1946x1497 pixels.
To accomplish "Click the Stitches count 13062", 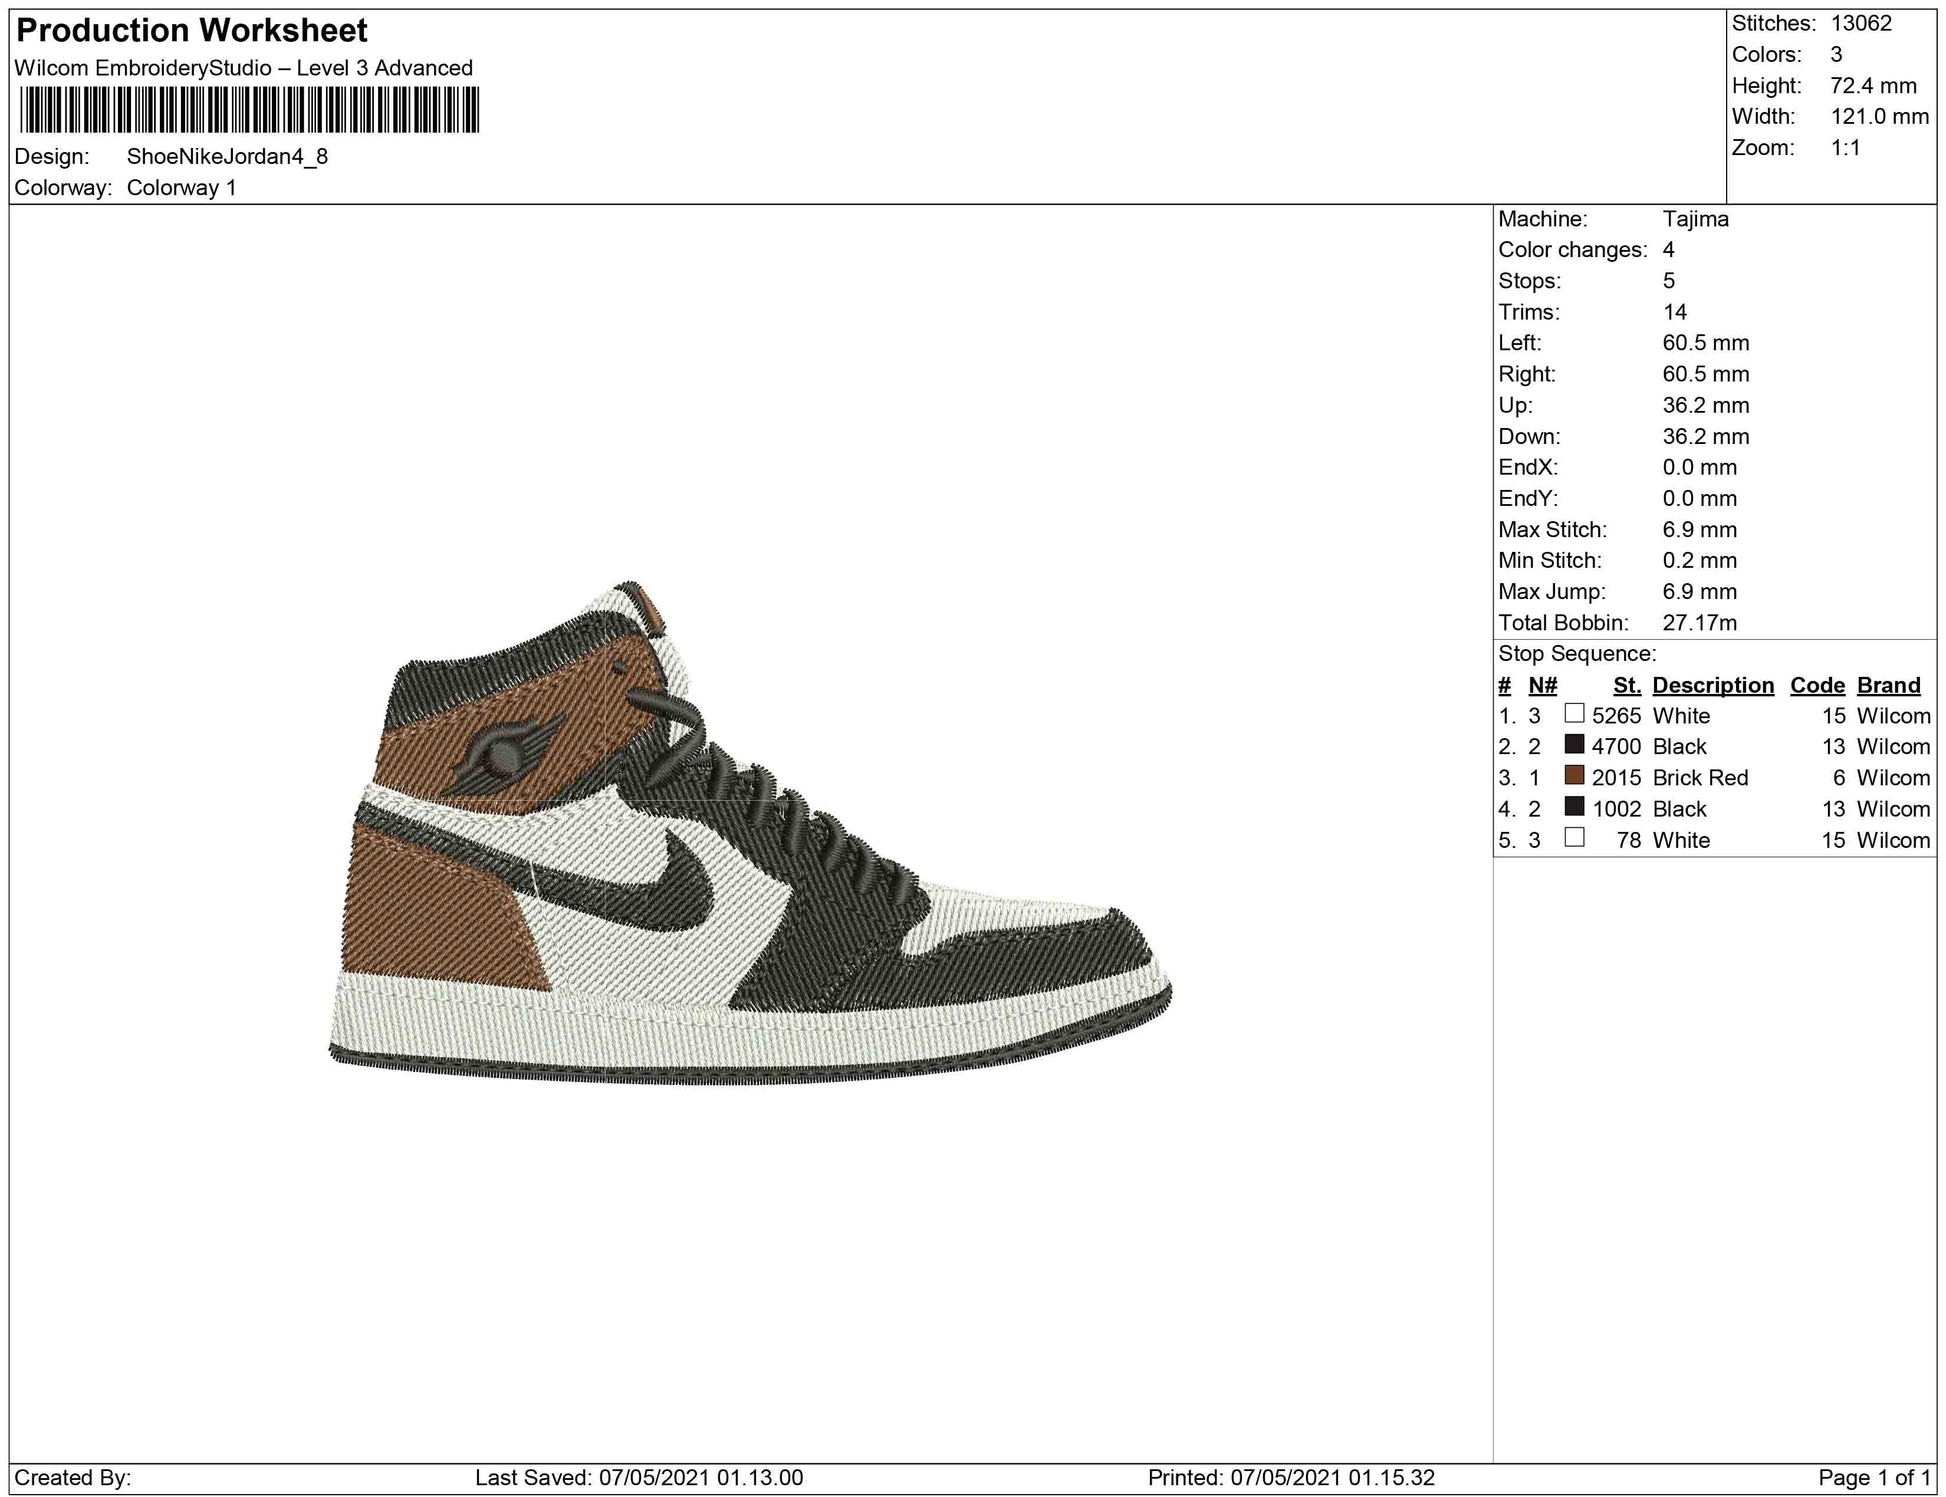I will (x=1861, y=24).
